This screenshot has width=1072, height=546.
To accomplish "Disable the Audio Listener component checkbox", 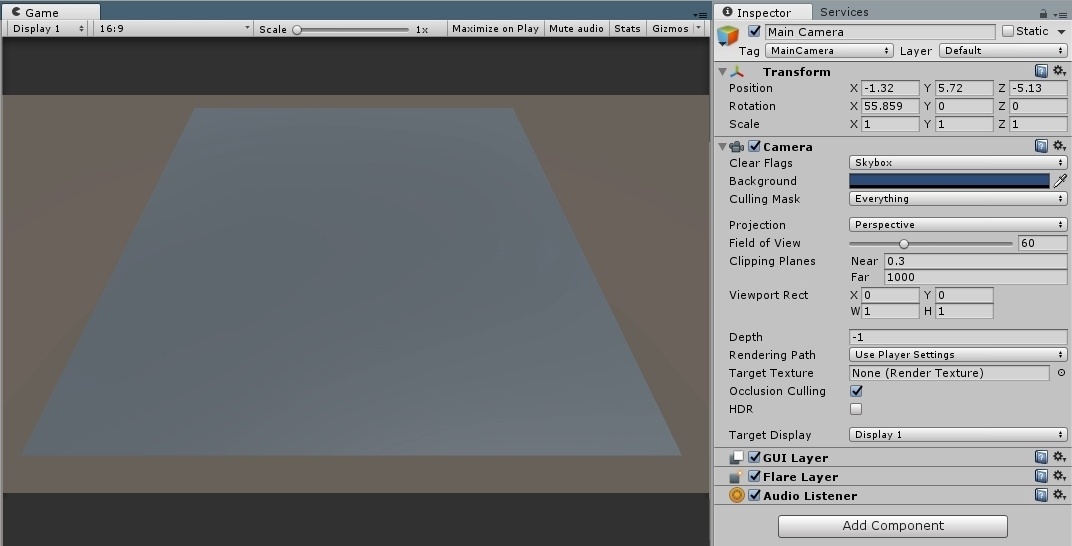I will pyautogui.click(x=754, y=495).
